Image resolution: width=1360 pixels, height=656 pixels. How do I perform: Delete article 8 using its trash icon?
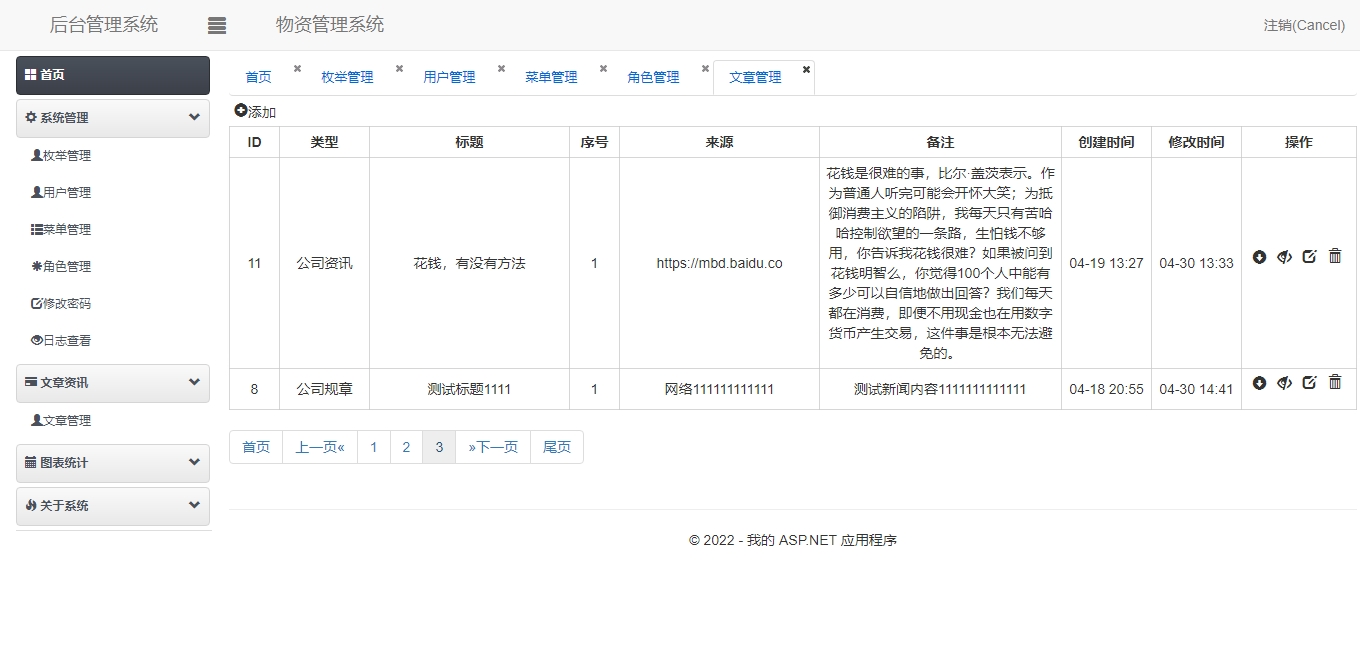[x=1335, y=382]
